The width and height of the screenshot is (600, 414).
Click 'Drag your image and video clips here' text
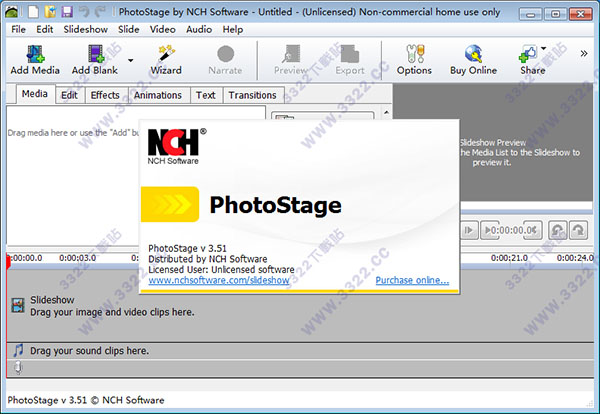click(x=112, y=312)
